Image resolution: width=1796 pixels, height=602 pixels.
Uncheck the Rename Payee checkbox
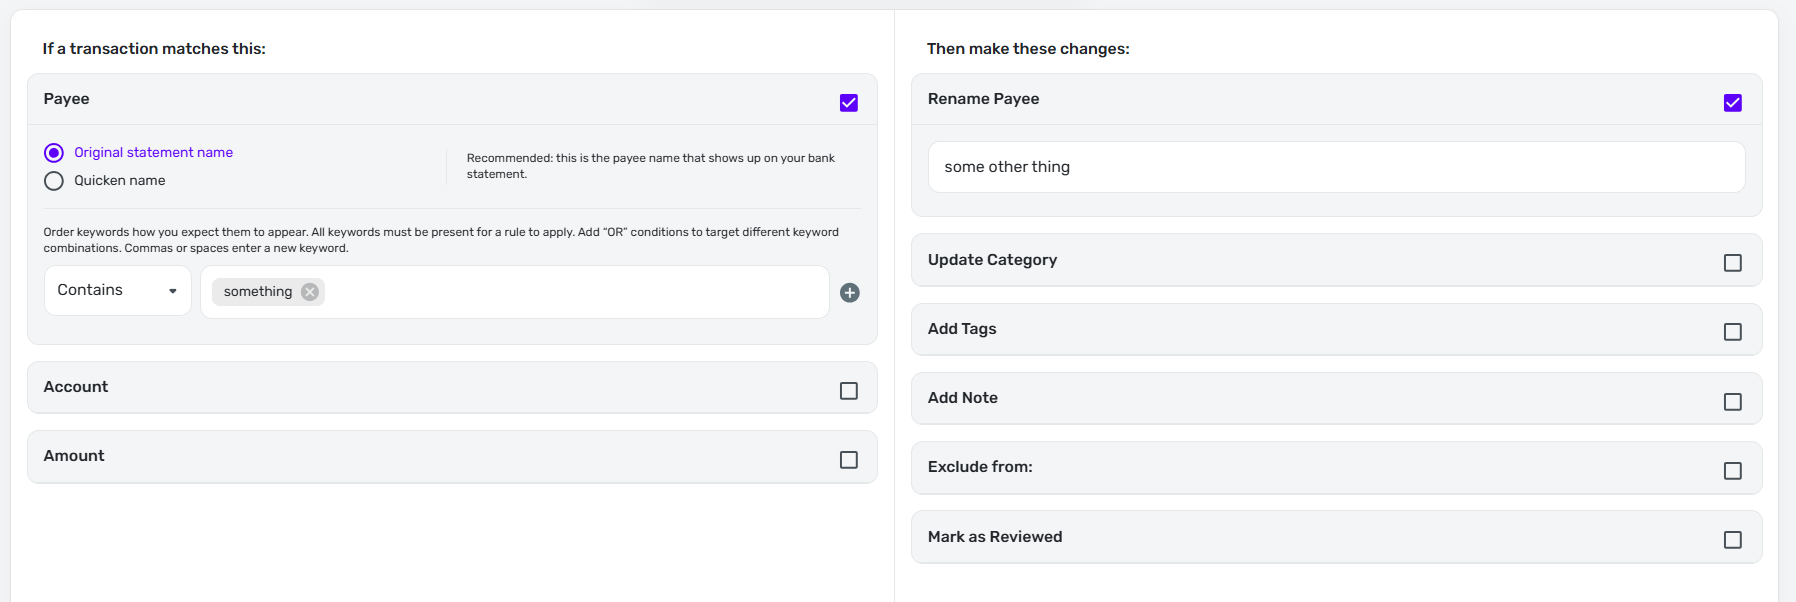1733,103
